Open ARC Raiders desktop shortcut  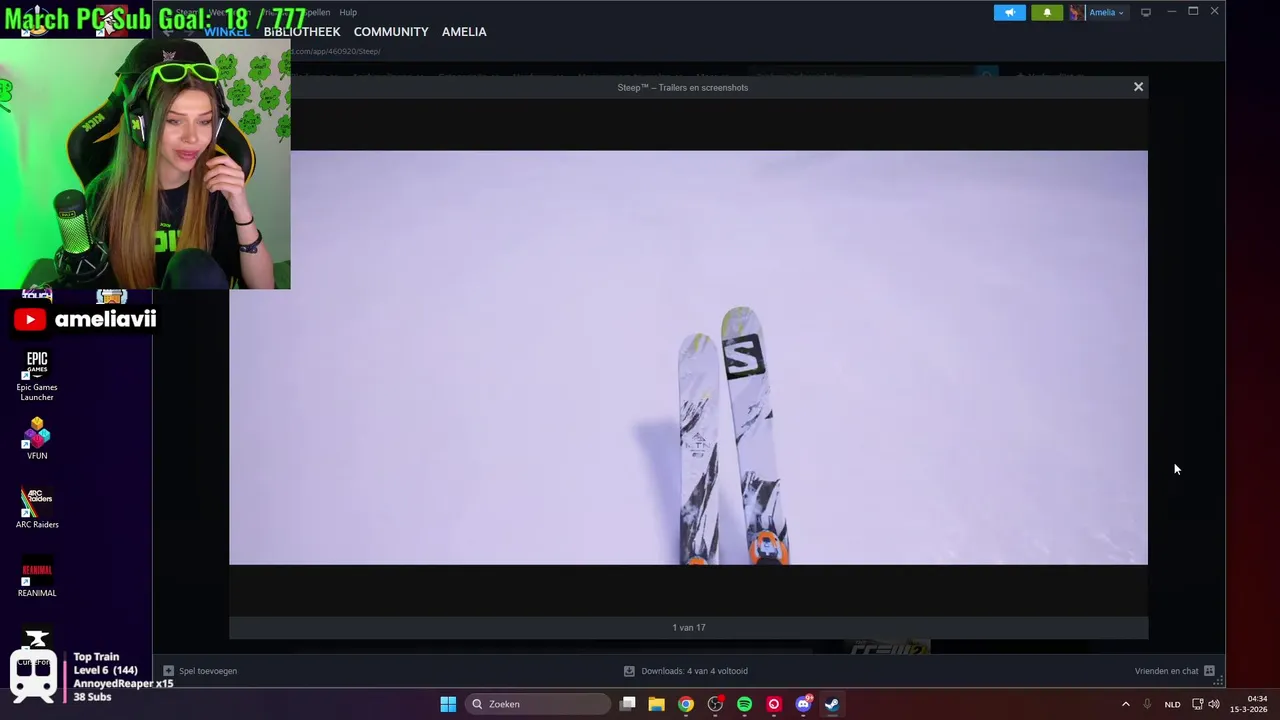tap(37, 508)
